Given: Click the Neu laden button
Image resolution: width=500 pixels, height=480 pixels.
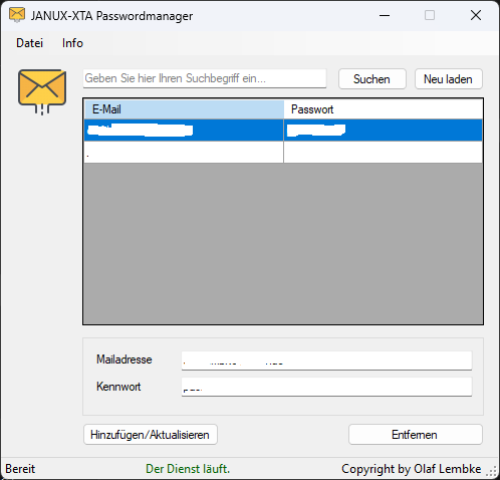Looking at the screenshot, I should (x=448, y=79).
